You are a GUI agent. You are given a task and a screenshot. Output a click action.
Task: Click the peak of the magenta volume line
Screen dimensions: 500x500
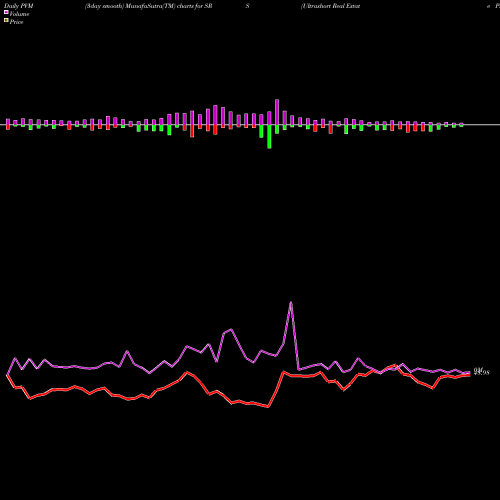click(291, 302)
